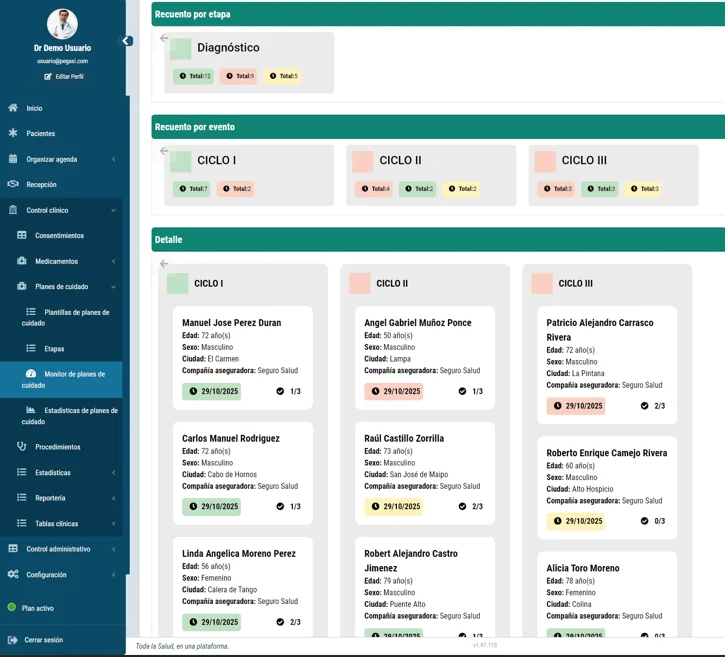The height and width of the screenshot is (657, 725).
Task: Click Estadísticas de planes chart icon
Action: click(x=31, y=410)
